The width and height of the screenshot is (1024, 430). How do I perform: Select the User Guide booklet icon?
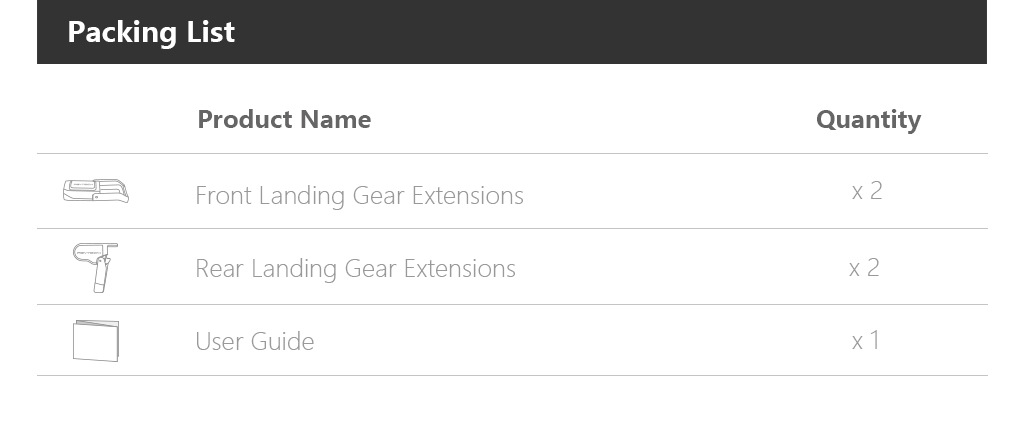click(x=96, y=340)
